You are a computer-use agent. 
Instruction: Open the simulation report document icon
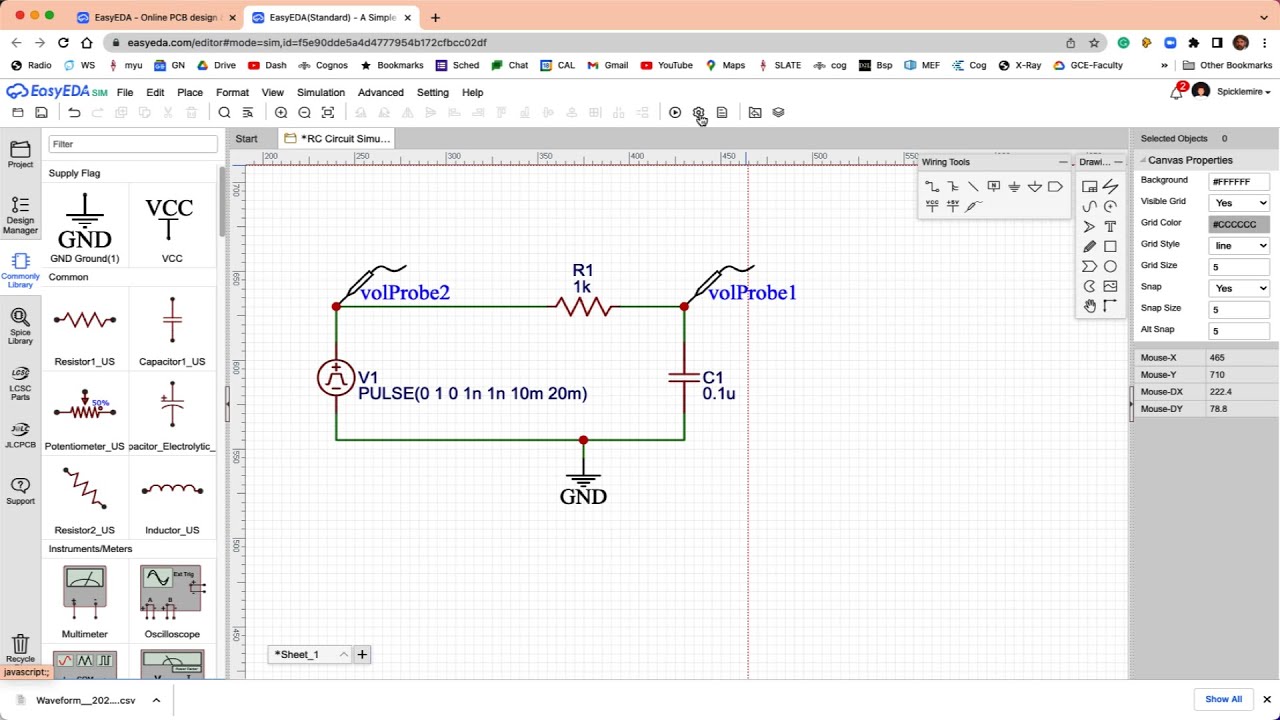tap(722, 113)
